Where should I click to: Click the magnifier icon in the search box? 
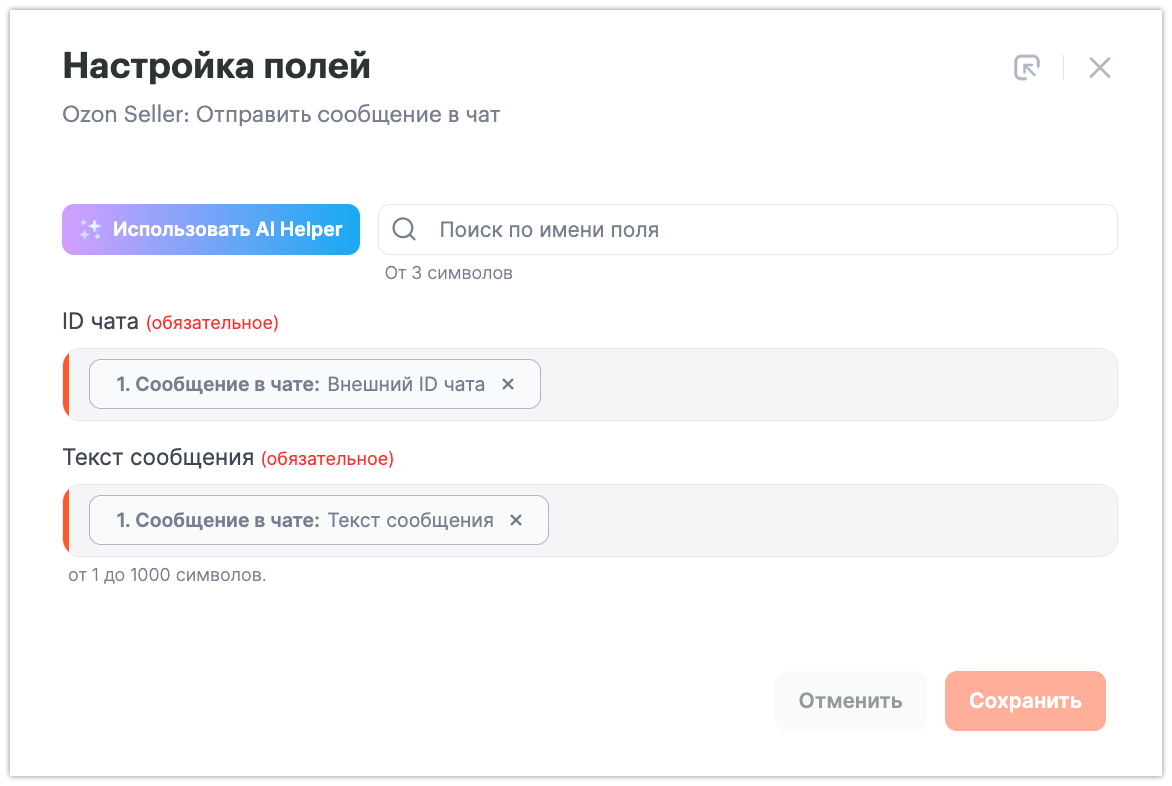[404, 230]
